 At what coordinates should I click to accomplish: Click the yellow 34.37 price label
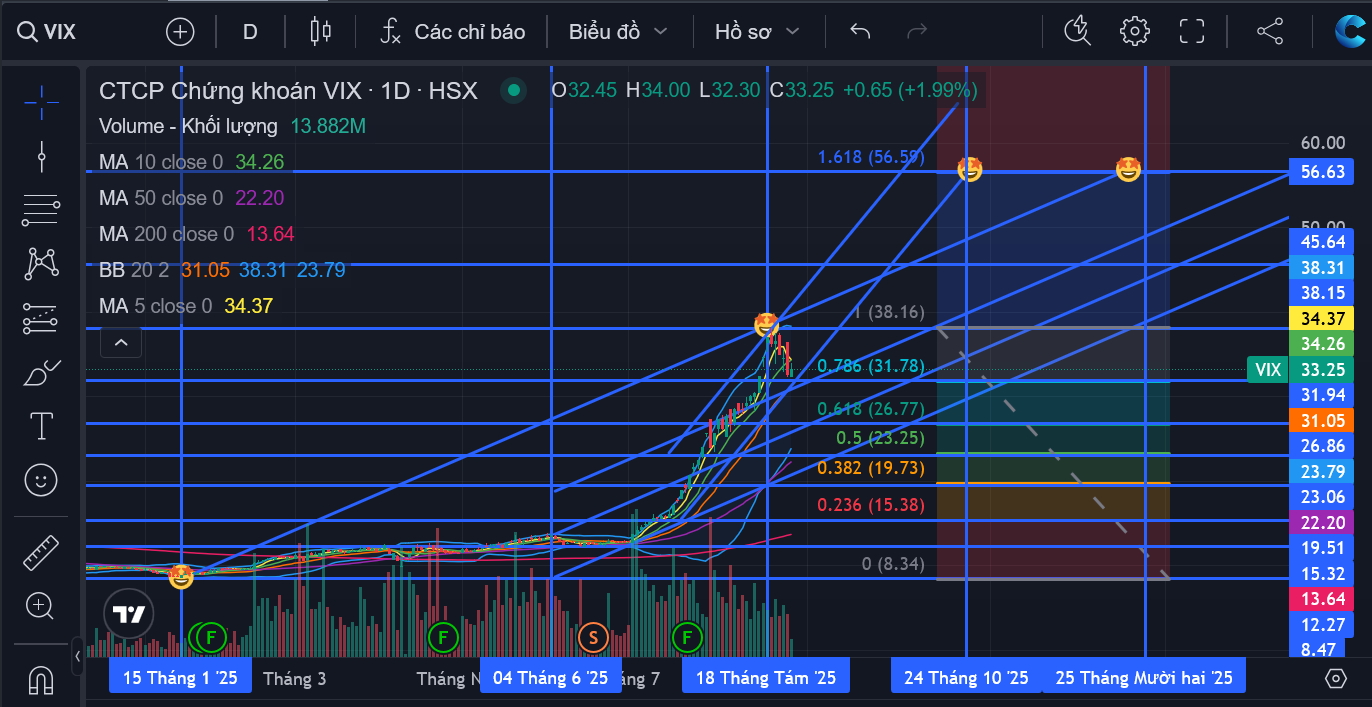point(1322,319)
